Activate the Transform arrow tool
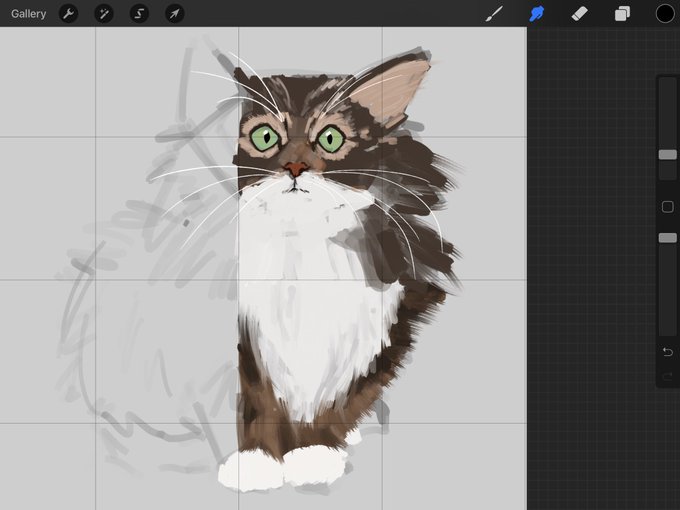The height and width of the screenshot is (510, 680). (175, 14)
